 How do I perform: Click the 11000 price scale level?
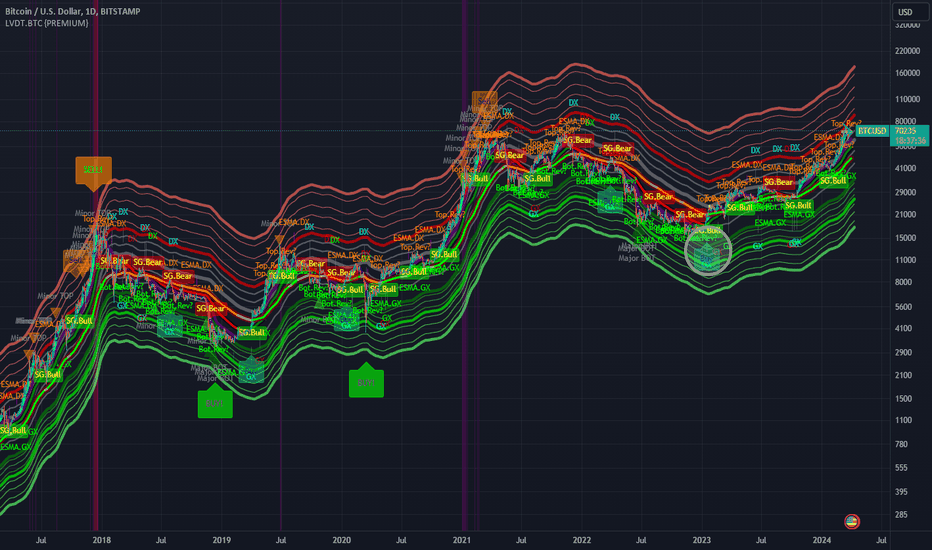tap(905, 260)
